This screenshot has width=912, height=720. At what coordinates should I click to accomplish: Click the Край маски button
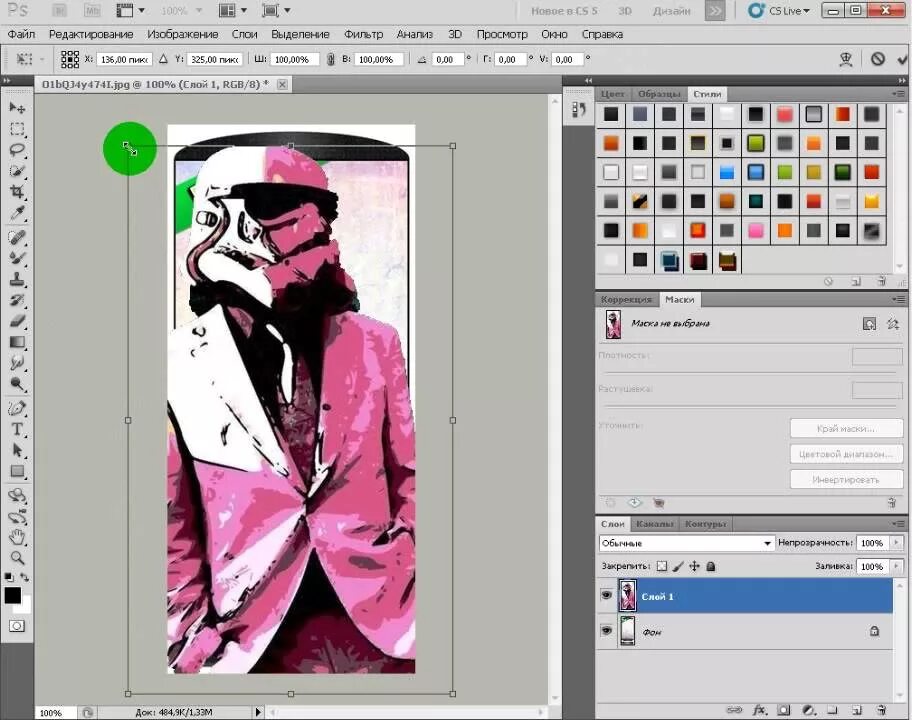click(x=846, y=429)
